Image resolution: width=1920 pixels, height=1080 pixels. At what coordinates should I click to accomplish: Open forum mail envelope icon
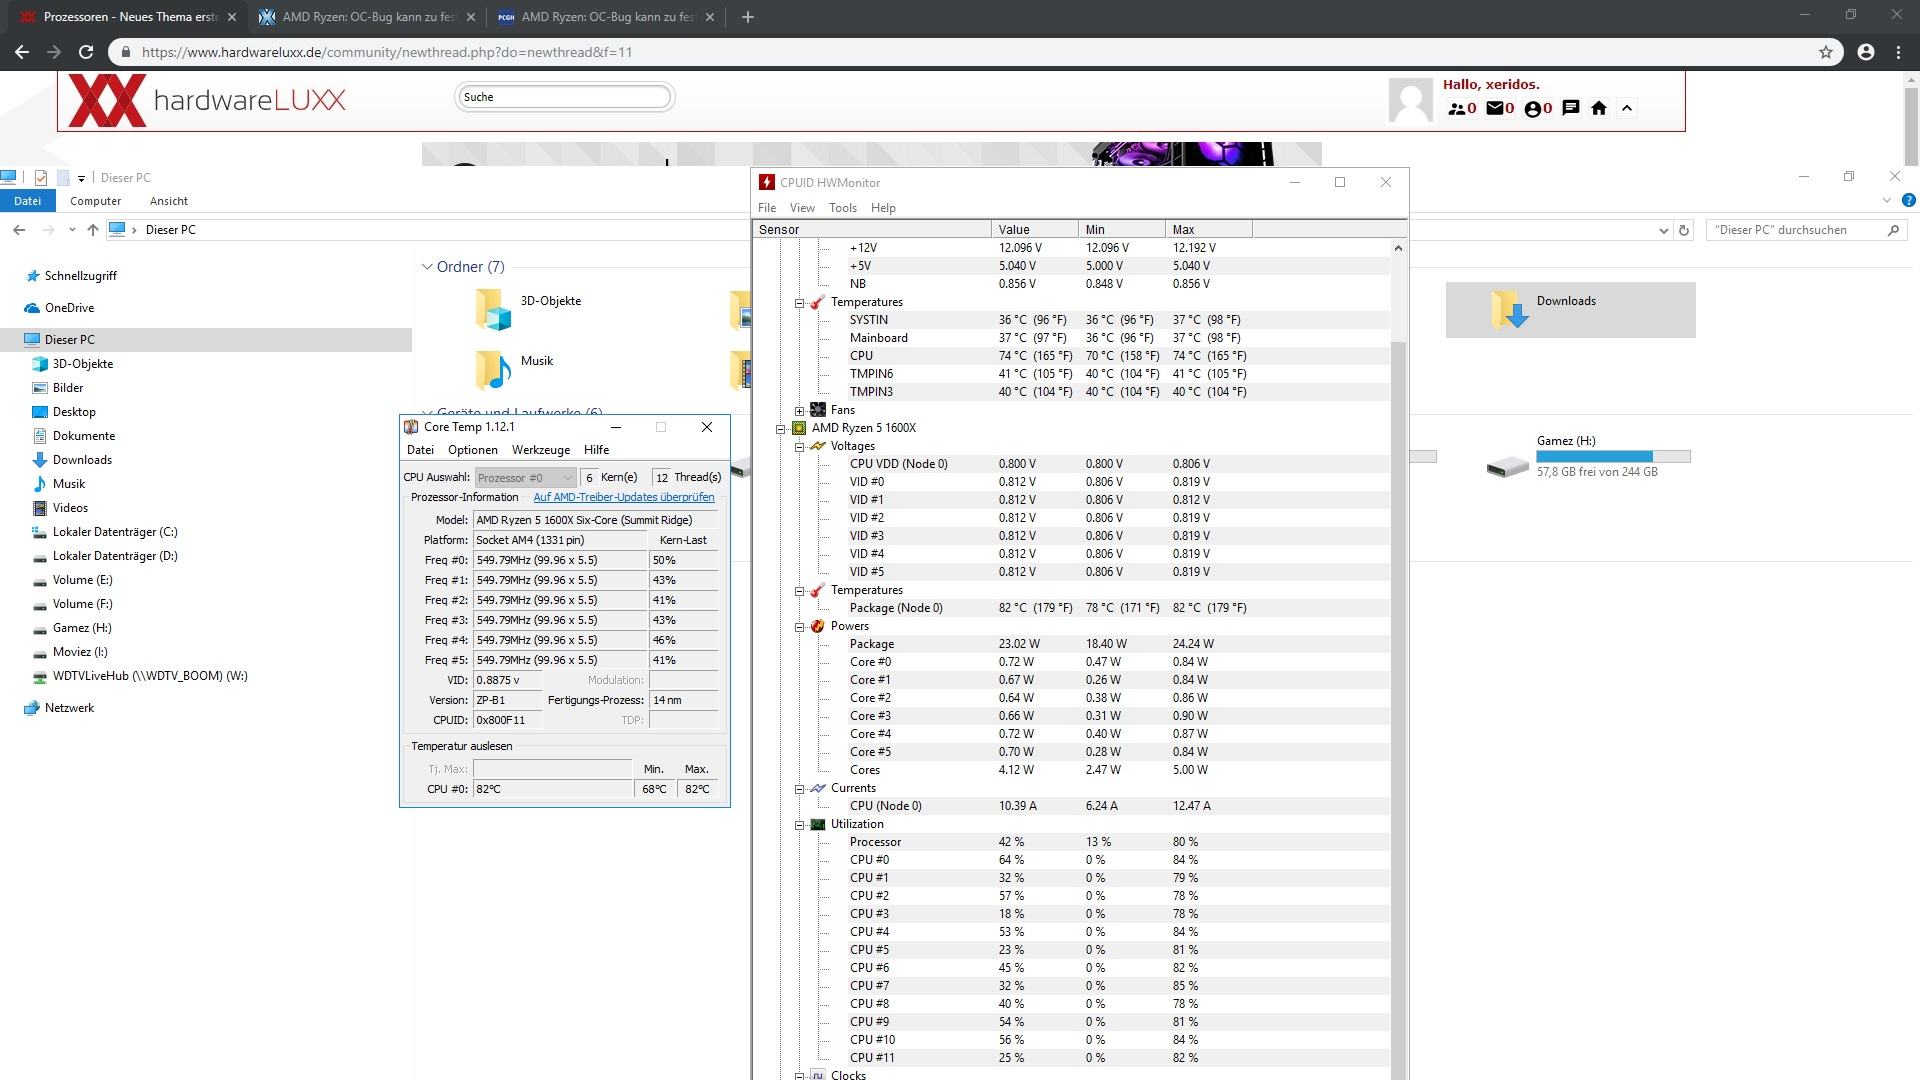[x=1495, y=108]
